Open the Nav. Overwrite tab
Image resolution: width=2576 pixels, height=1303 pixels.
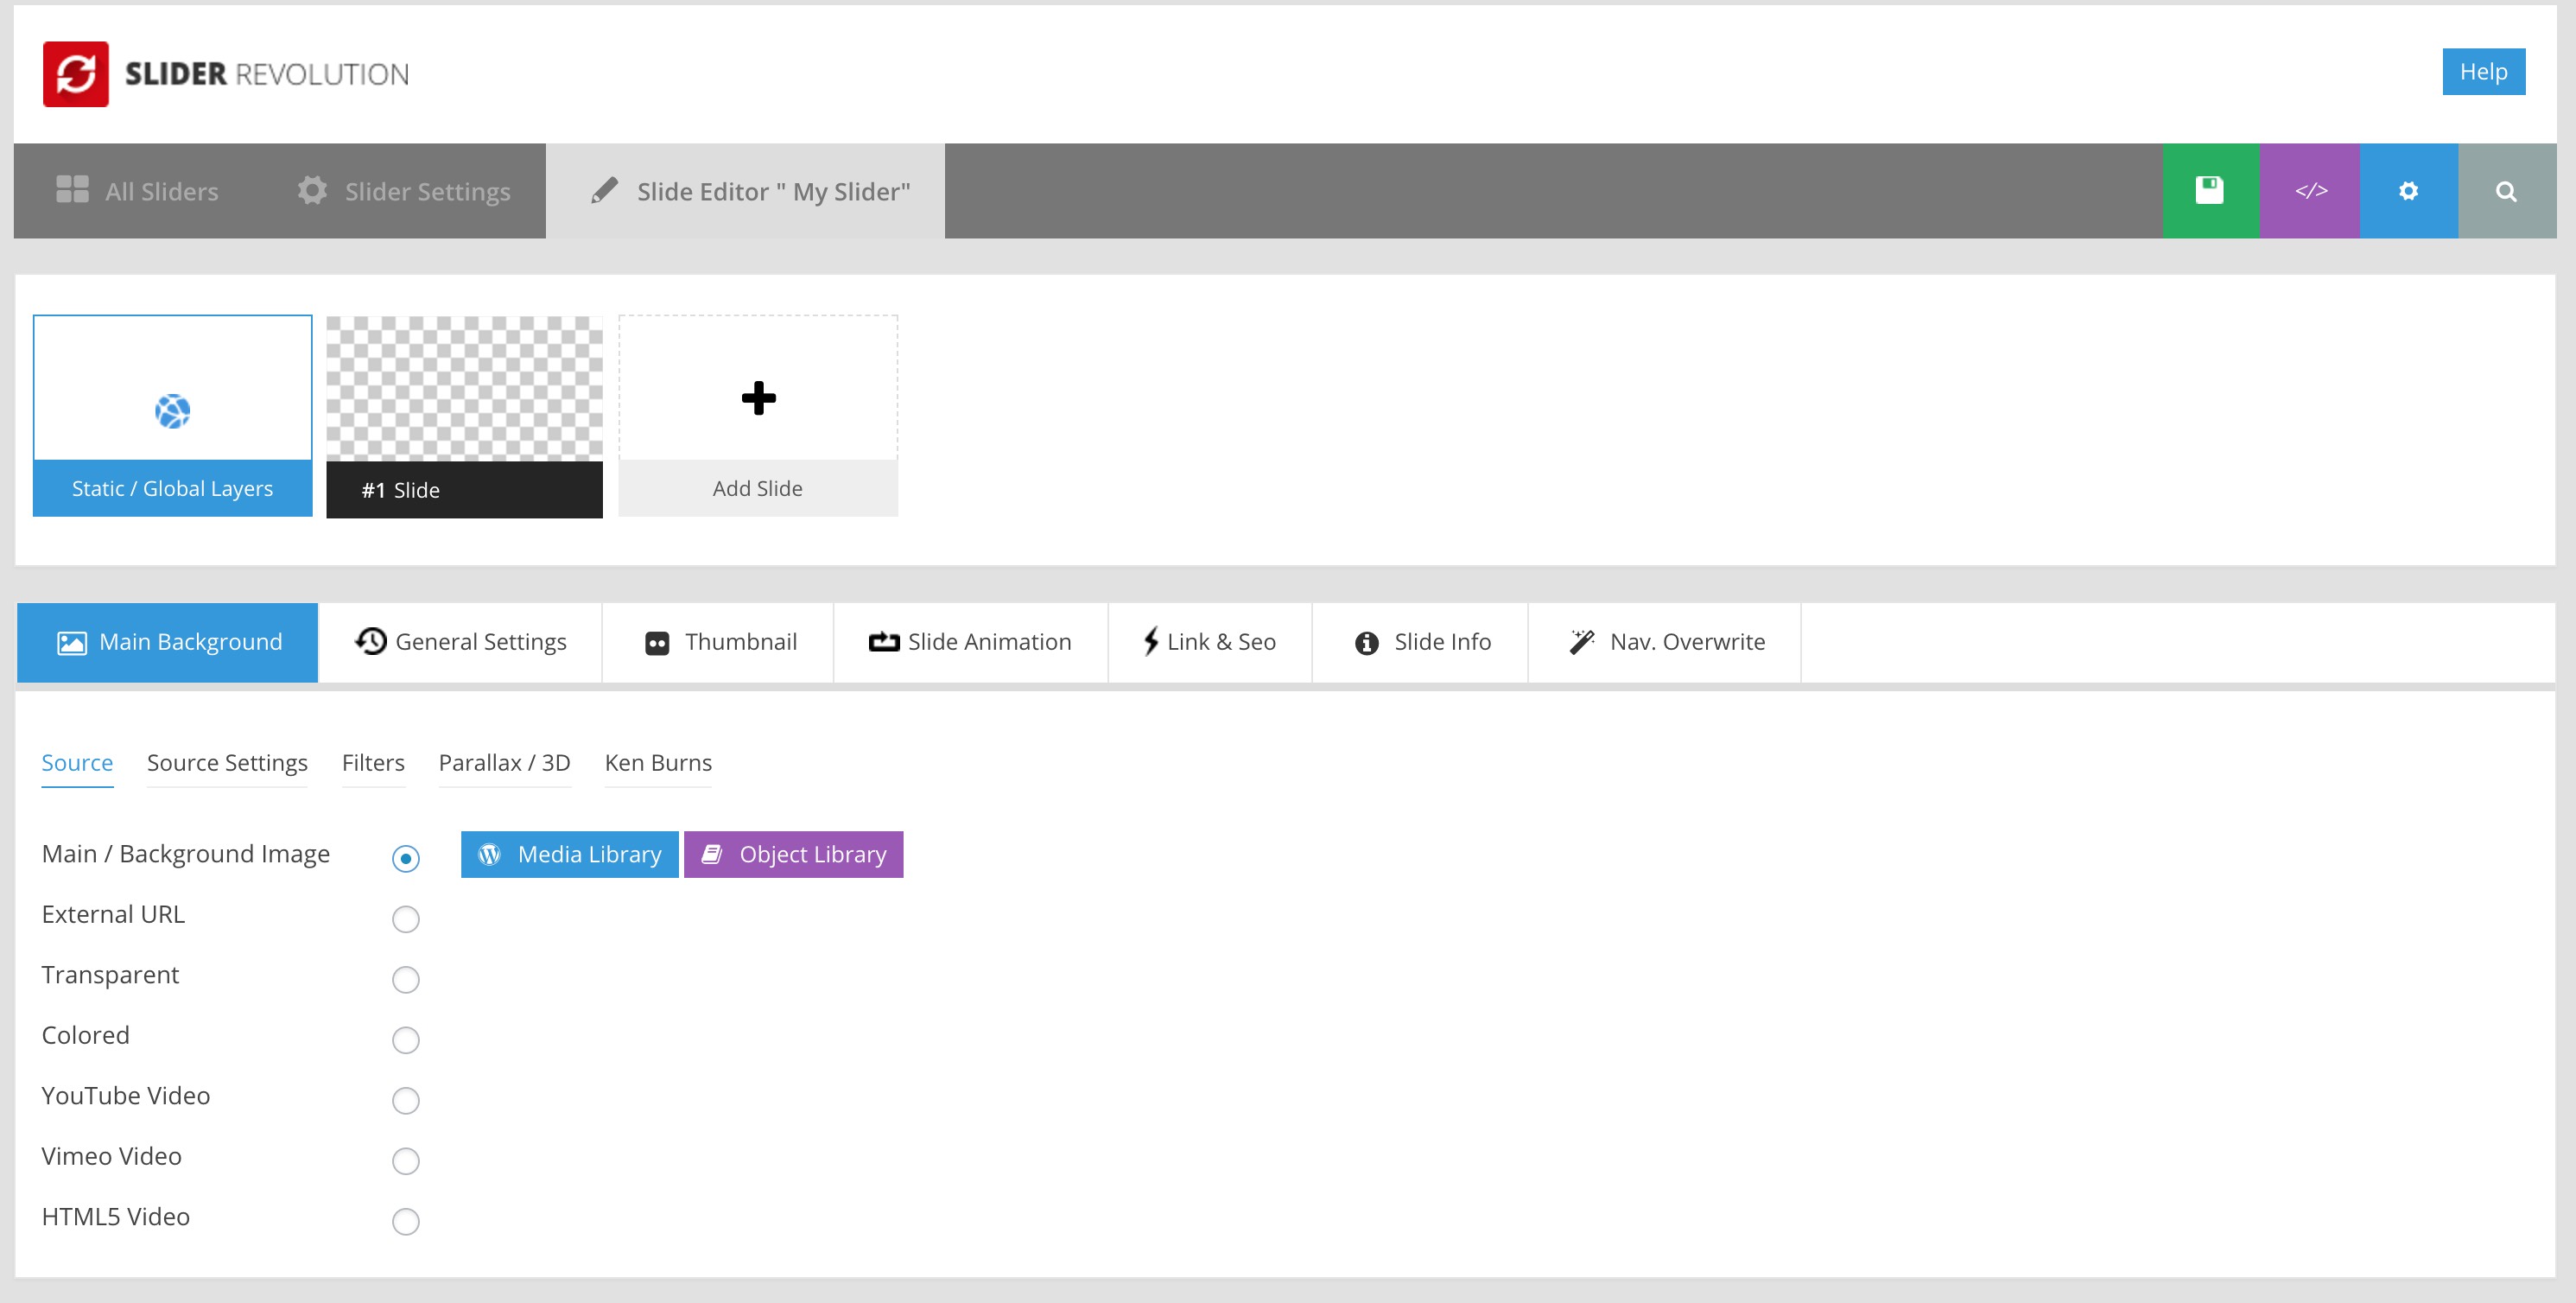[1666, 642]
